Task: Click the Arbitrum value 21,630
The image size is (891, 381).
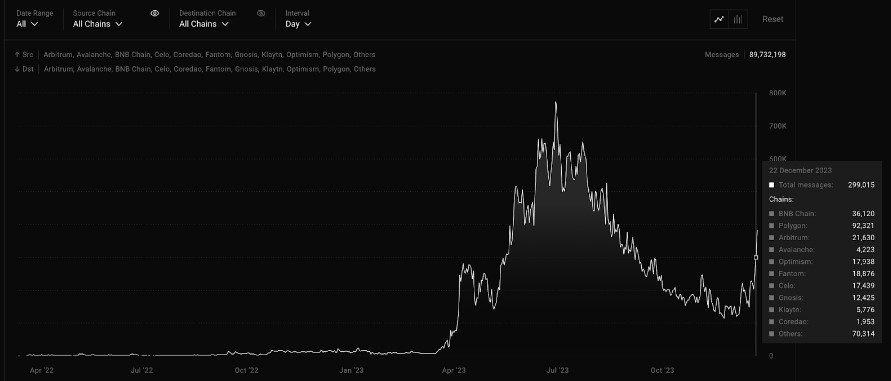Action: coord(864,238)
